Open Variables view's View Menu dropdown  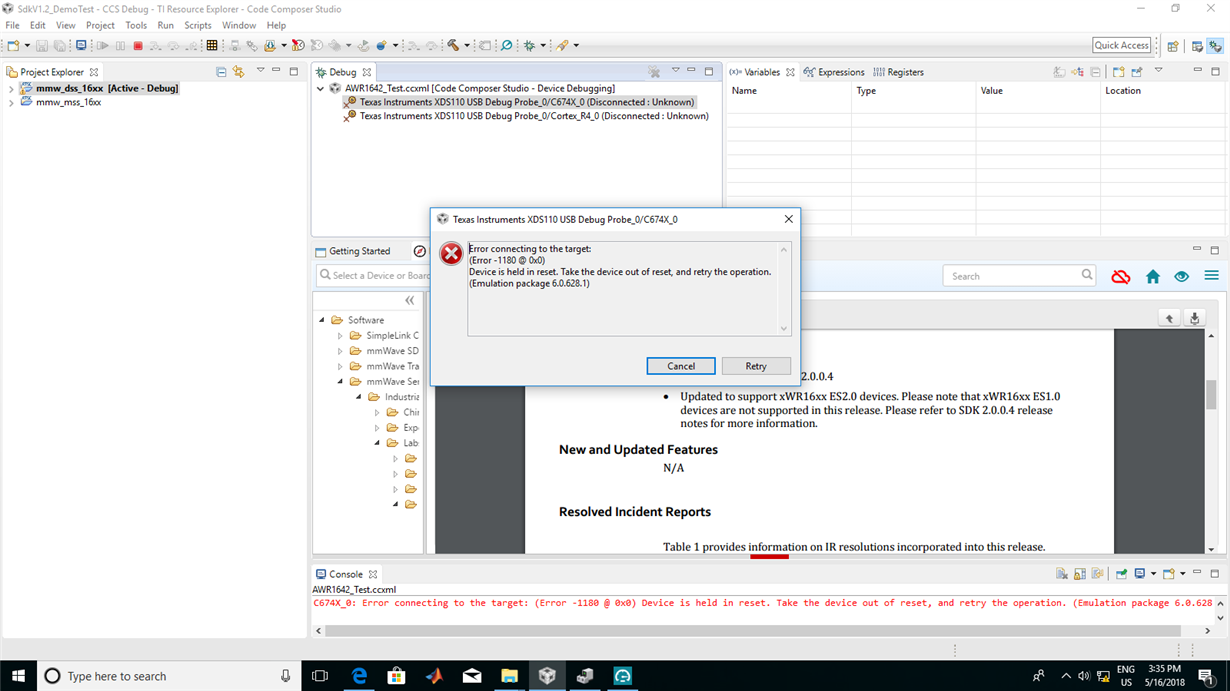(1159, 71)
